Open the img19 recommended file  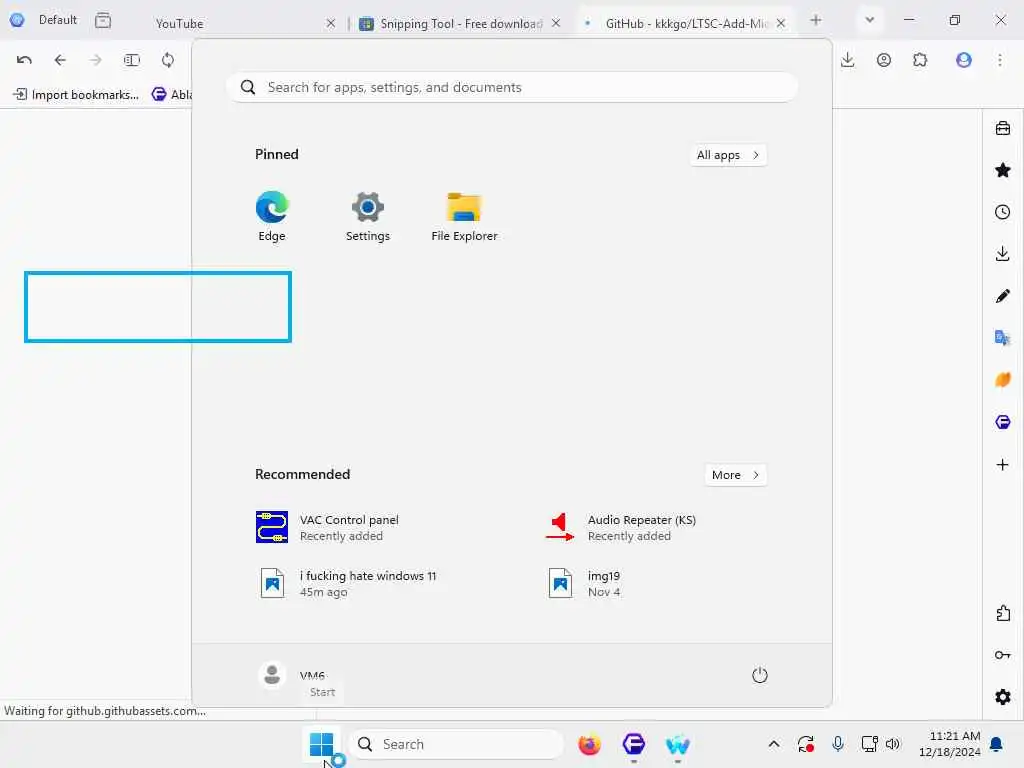[584, 583]
